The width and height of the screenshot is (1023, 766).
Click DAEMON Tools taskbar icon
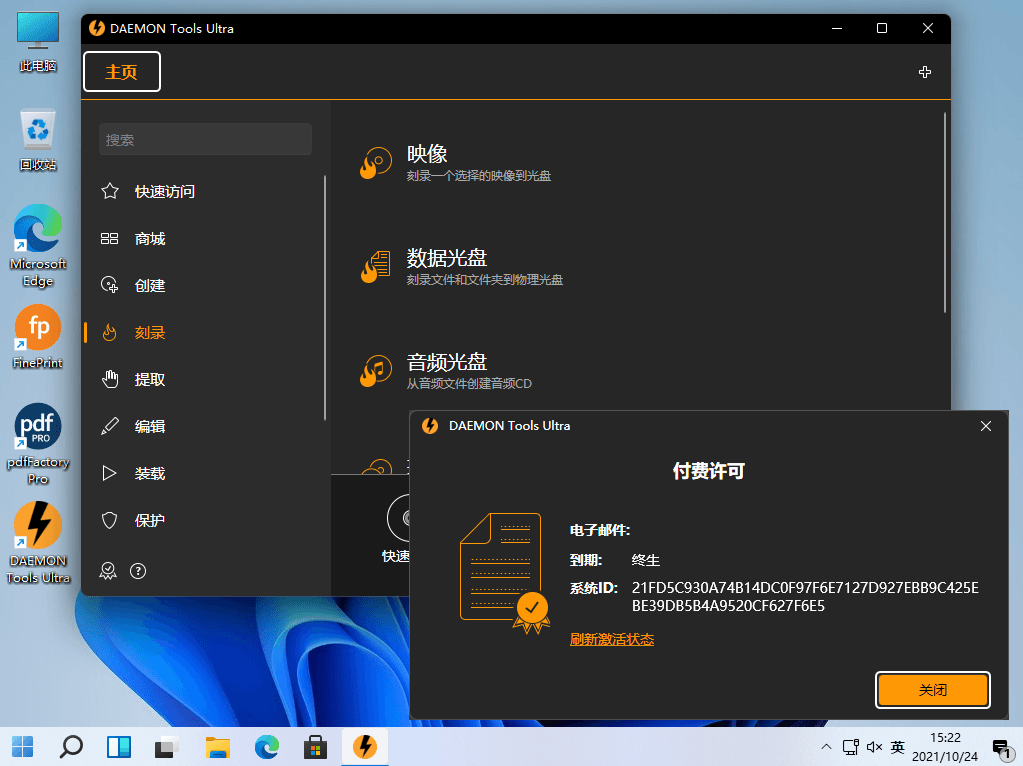365,746
